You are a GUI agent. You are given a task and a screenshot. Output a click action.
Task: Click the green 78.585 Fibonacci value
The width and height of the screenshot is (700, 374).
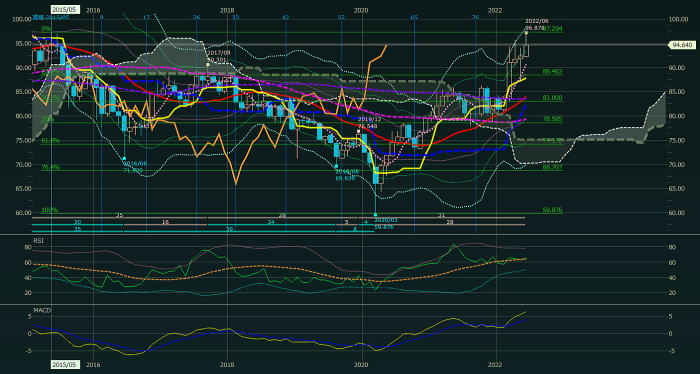(552, 119)
